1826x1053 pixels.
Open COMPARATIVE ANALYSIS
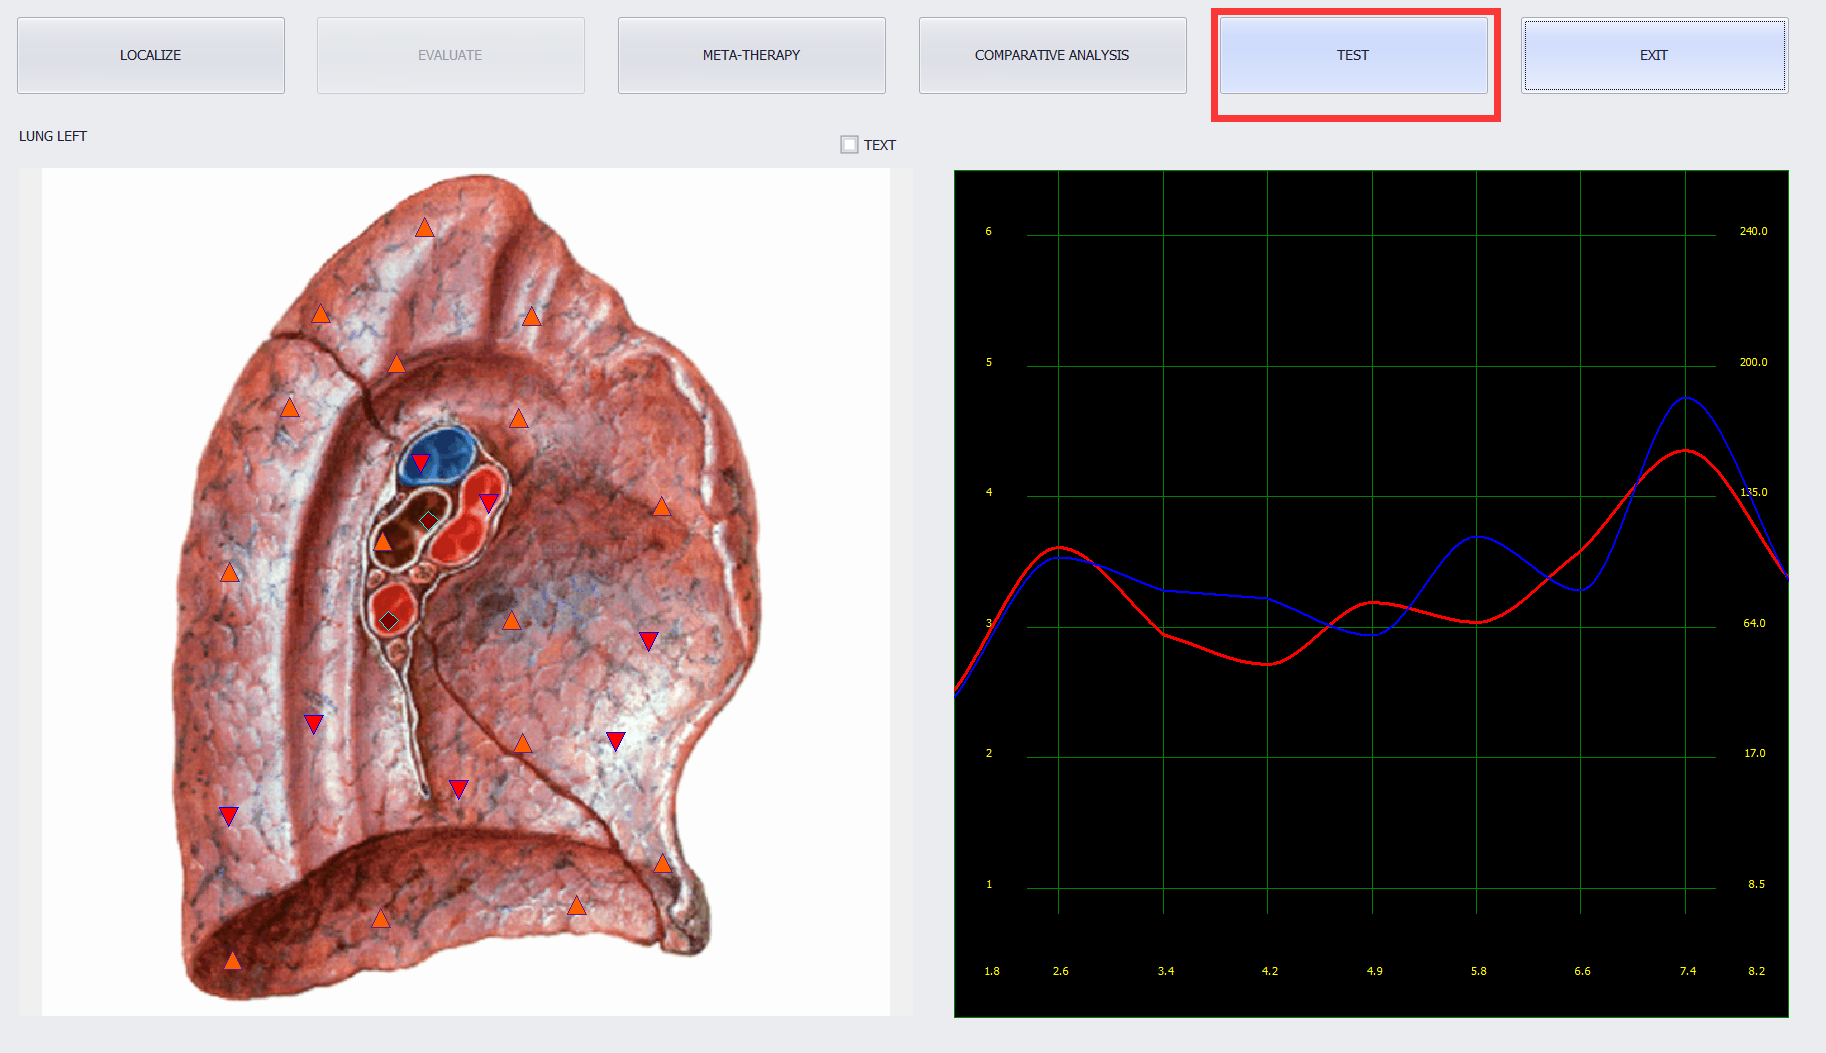pos(1053,55)
